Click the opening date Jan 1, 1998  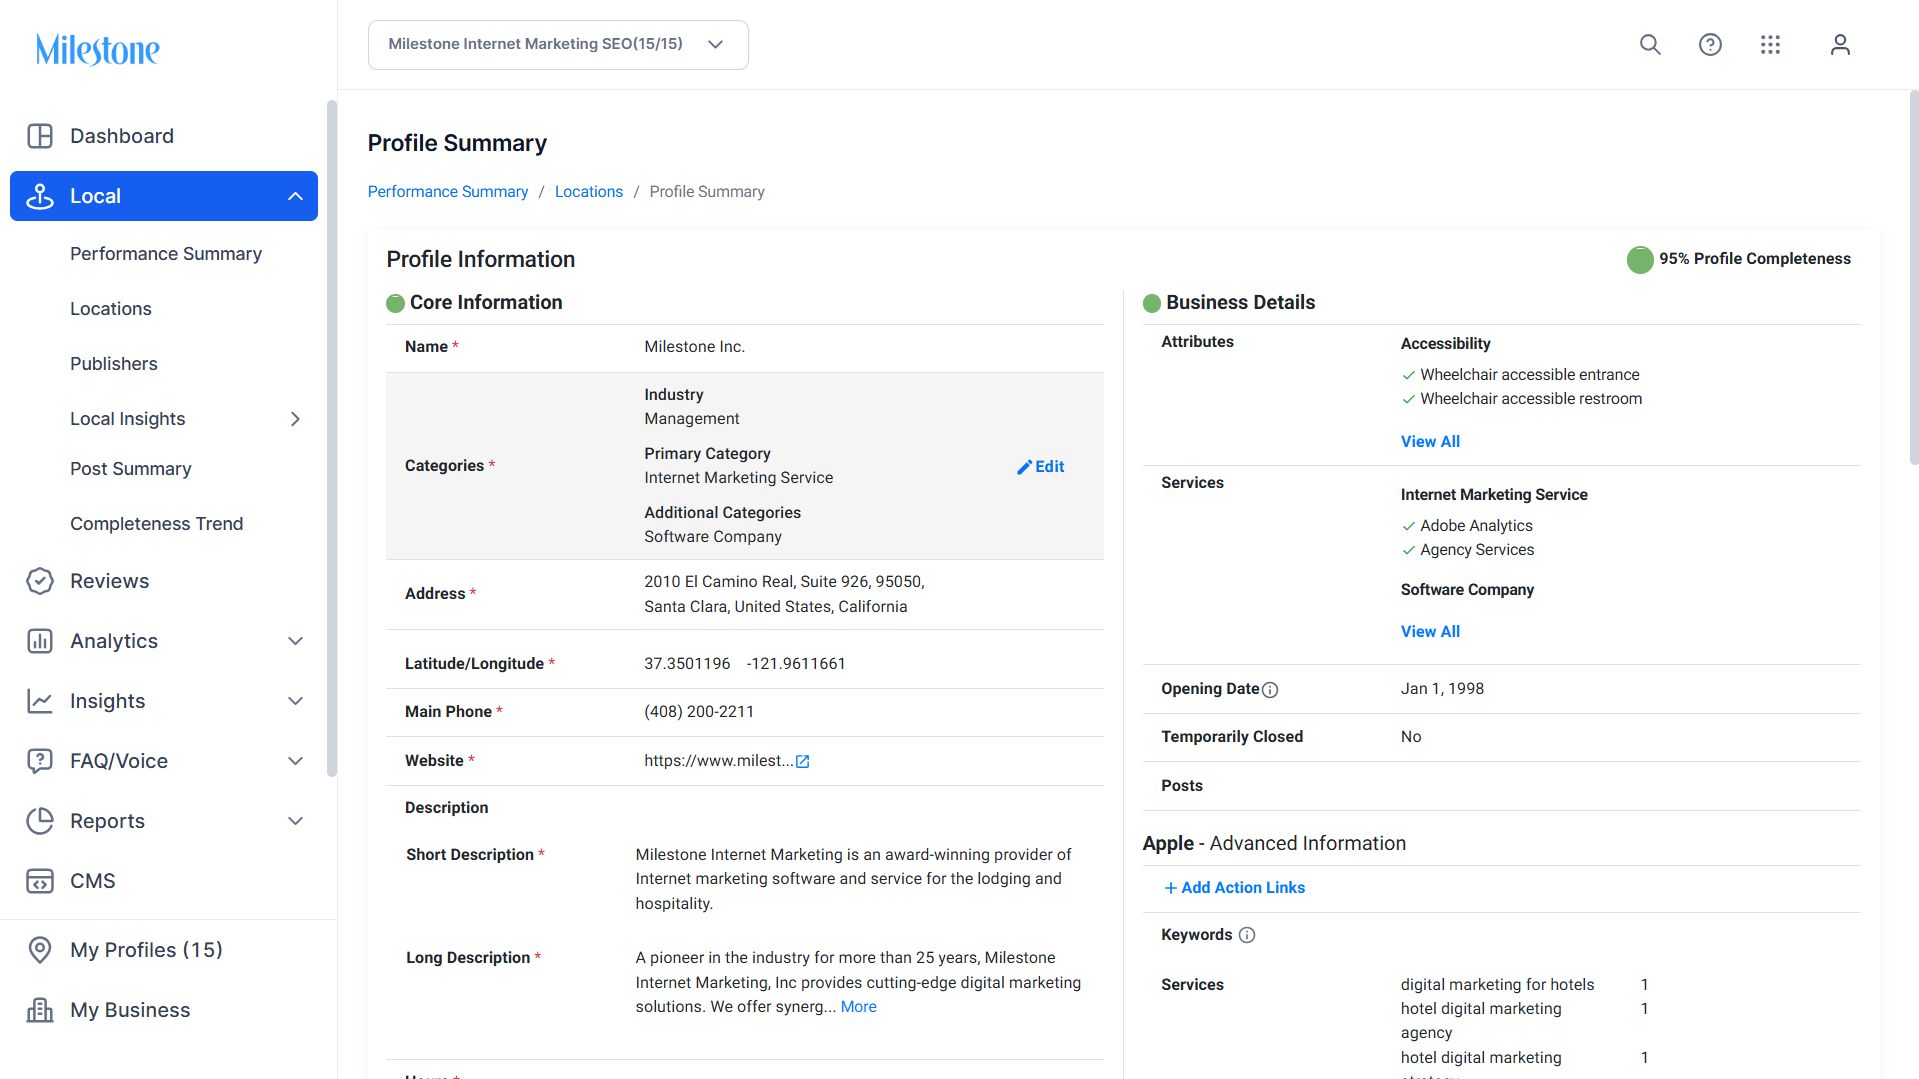point(1442,689)
